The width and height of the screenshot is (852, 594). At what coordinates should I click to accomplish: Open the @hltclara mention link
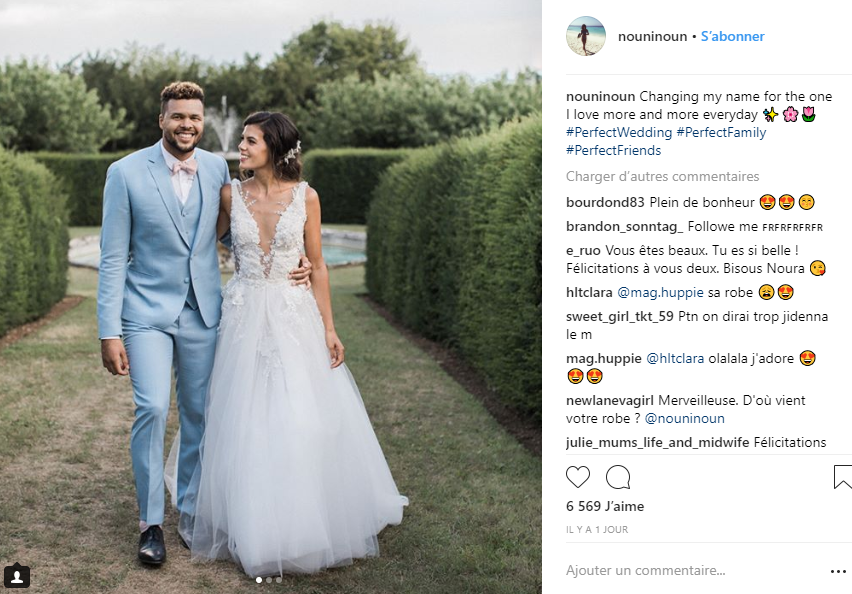675,359
